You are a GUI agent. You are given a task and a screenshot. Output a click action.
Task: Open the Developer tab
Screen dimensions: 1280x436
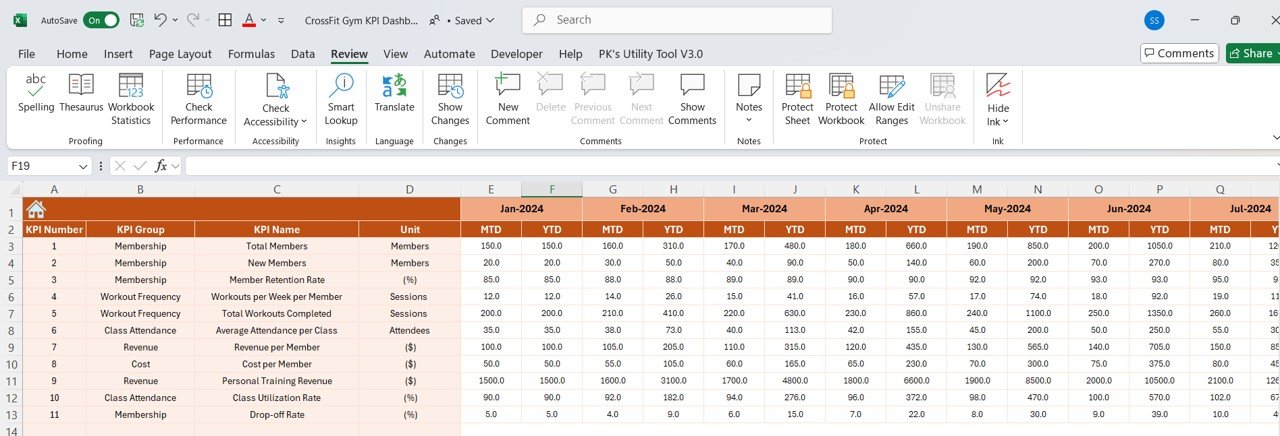coord(516,54)
